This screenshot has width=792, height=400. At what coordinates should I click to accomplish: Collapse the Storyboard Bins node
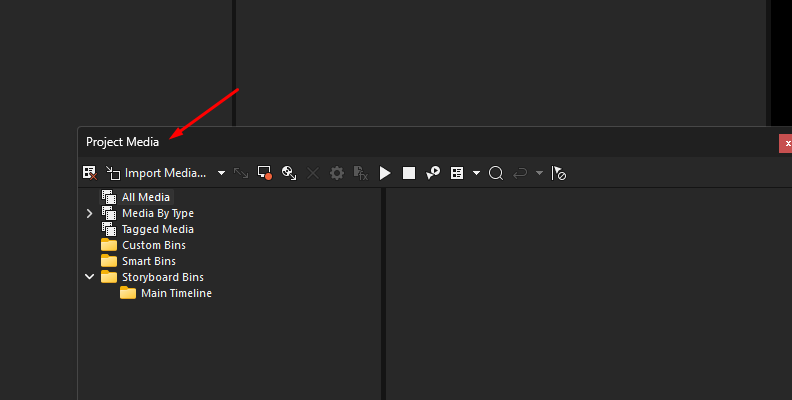(89, 277)
